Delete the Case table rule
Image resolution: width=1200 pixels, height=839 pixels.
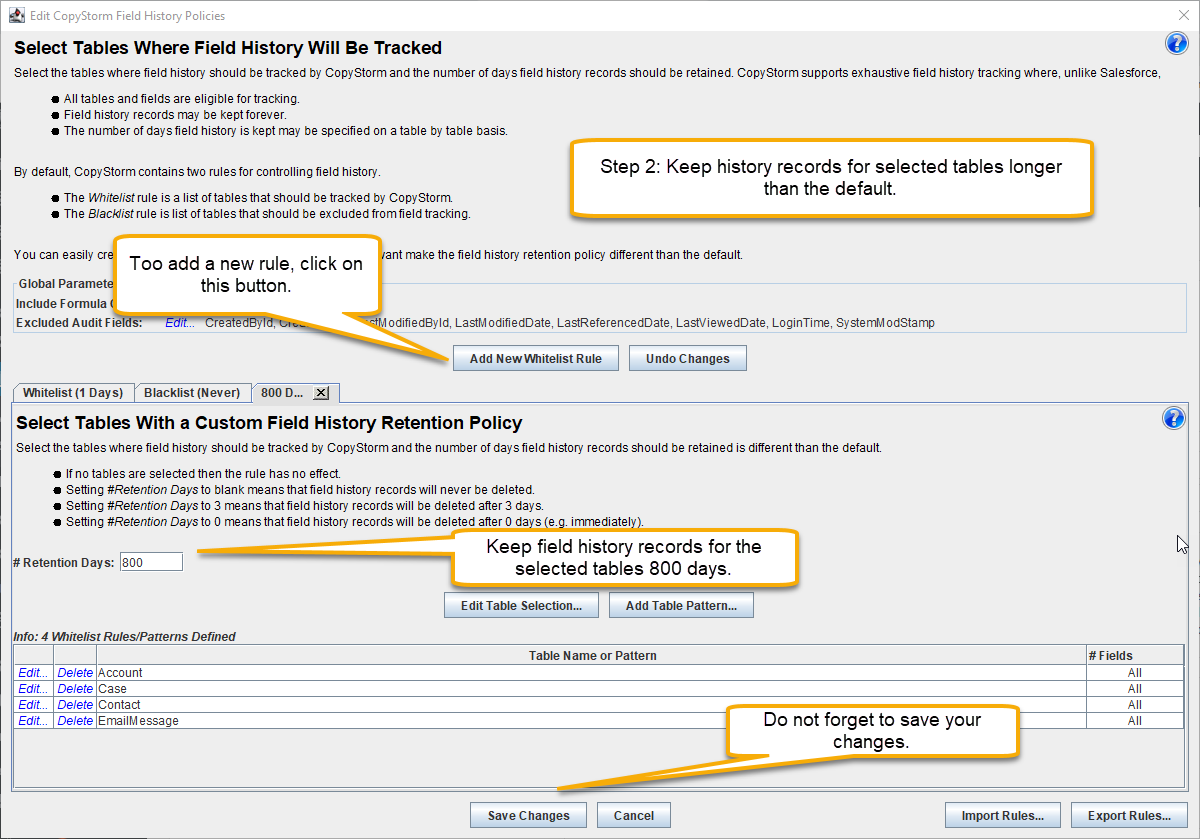[x=75, y=689]
